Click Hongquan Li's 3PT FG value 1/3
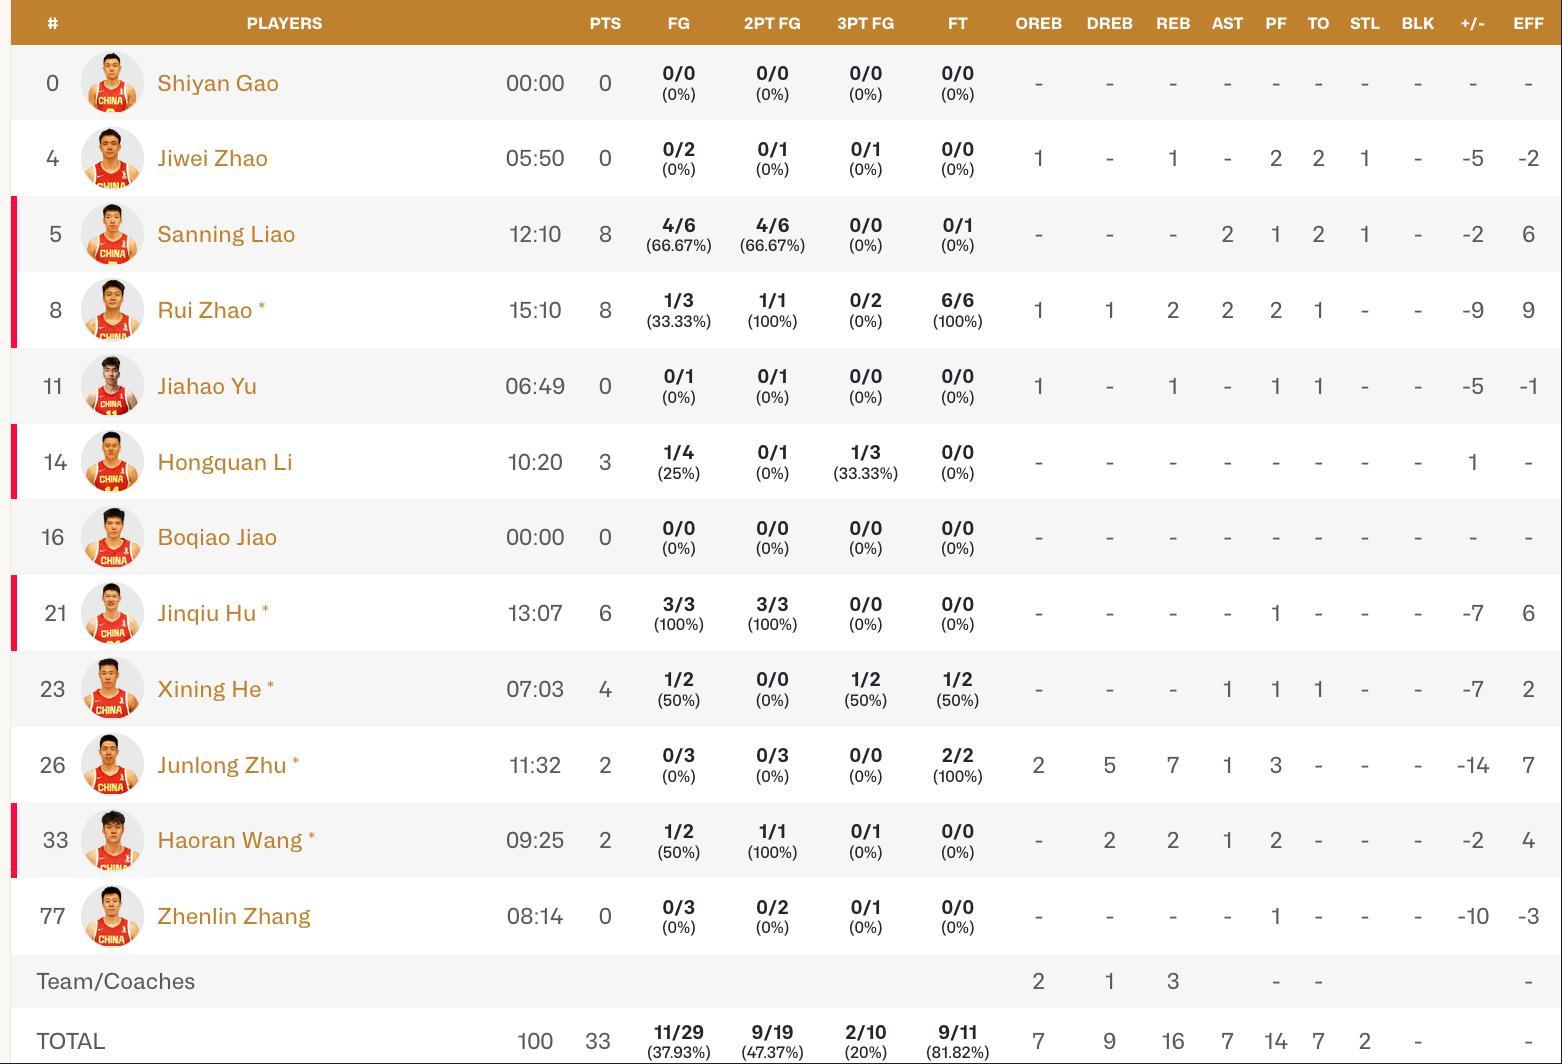This screenshot has height=1064, width=1562. pos(865,452)
